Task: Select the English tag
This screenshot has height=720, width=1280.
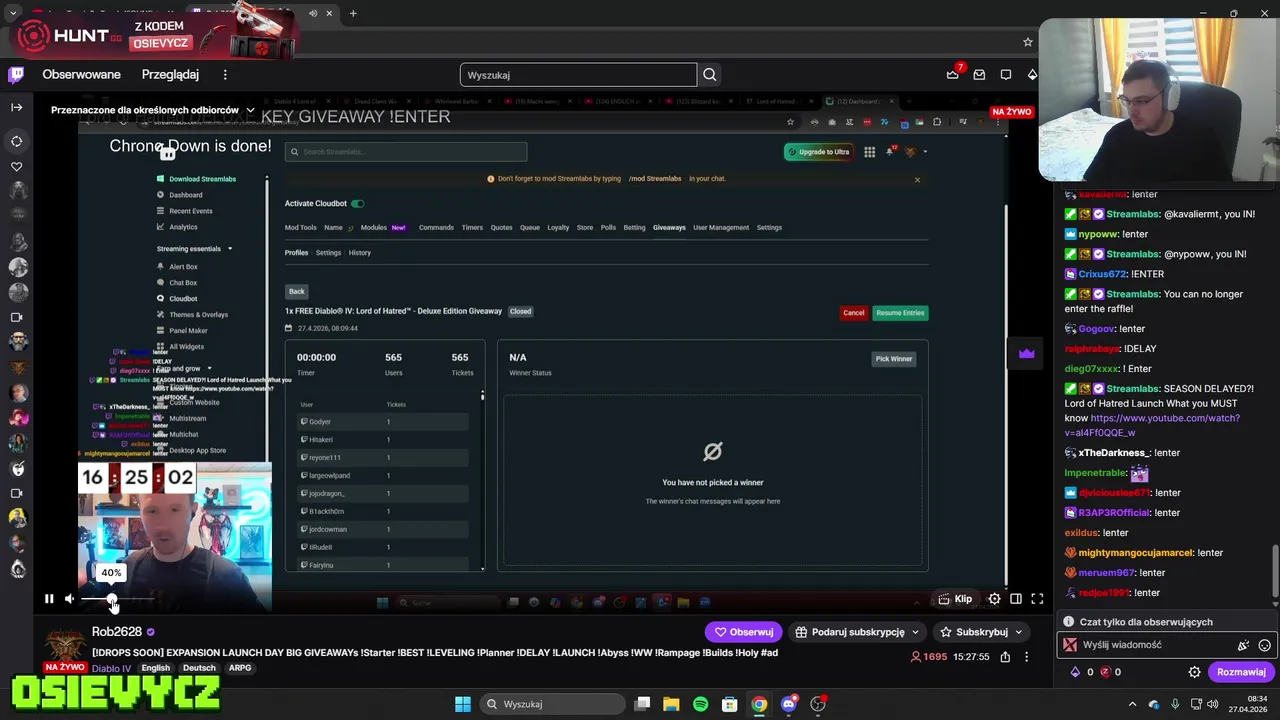Action: pyautogui.click(x=155, y=668)
